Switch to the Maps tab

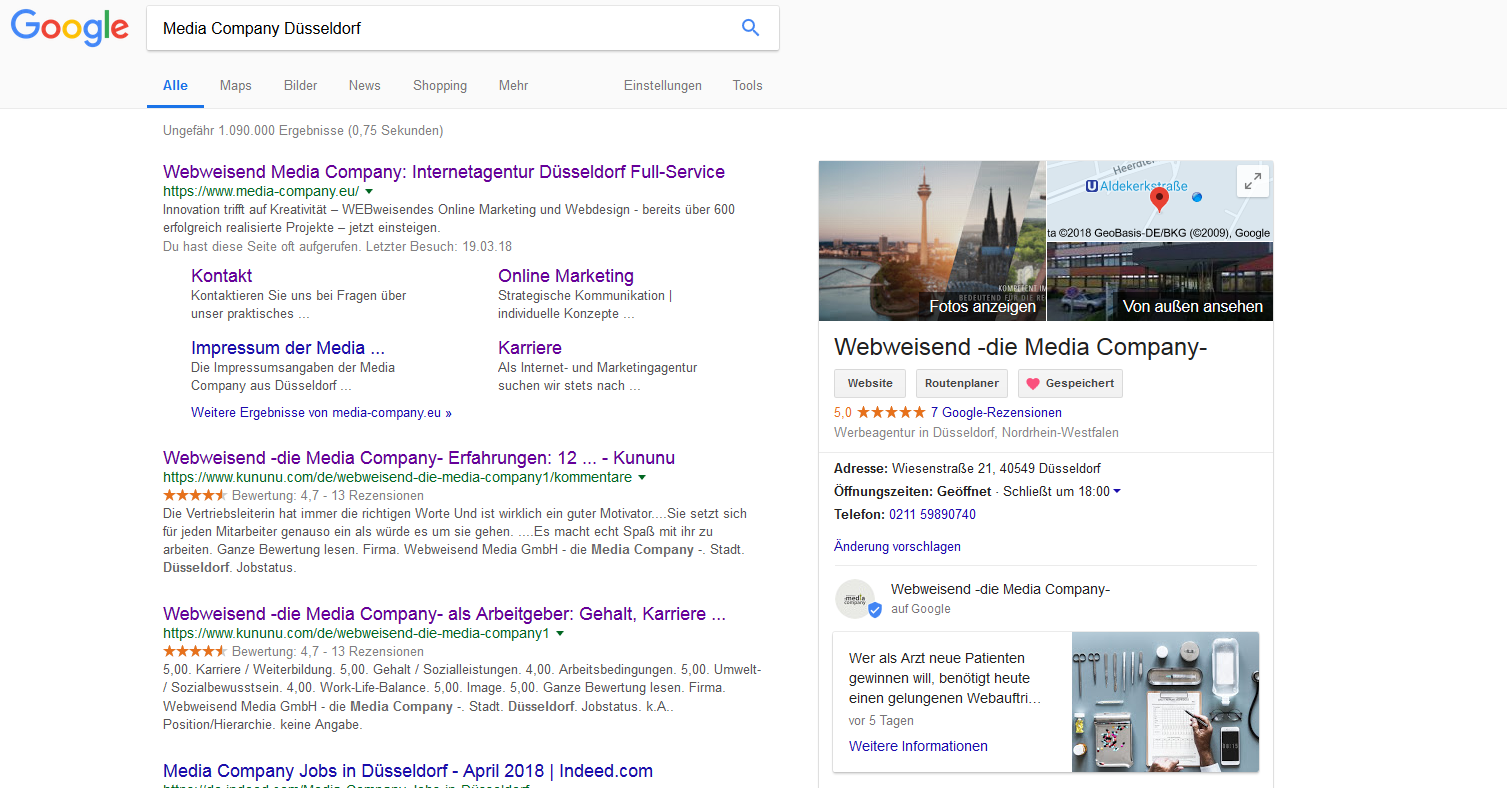tap(235, 85)
